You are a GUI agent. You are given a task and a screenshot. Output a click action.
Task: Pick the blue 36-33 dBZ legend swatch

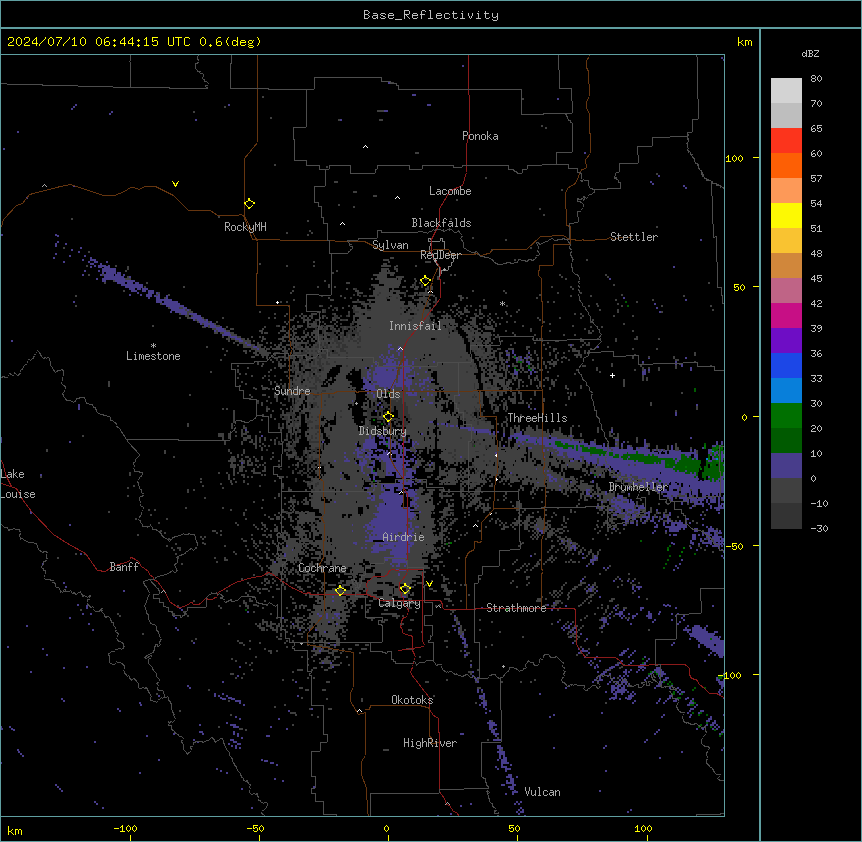tap(786, 365)
